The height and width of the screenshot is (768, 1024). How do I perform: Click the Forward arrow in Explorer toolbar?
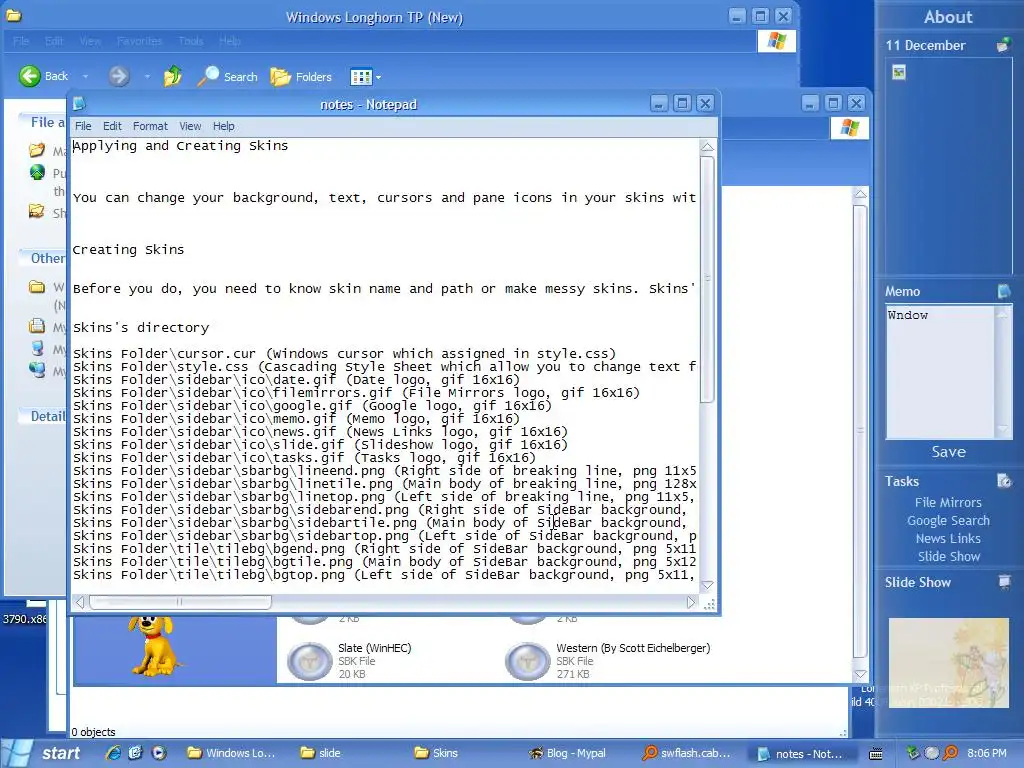(118, 76)
